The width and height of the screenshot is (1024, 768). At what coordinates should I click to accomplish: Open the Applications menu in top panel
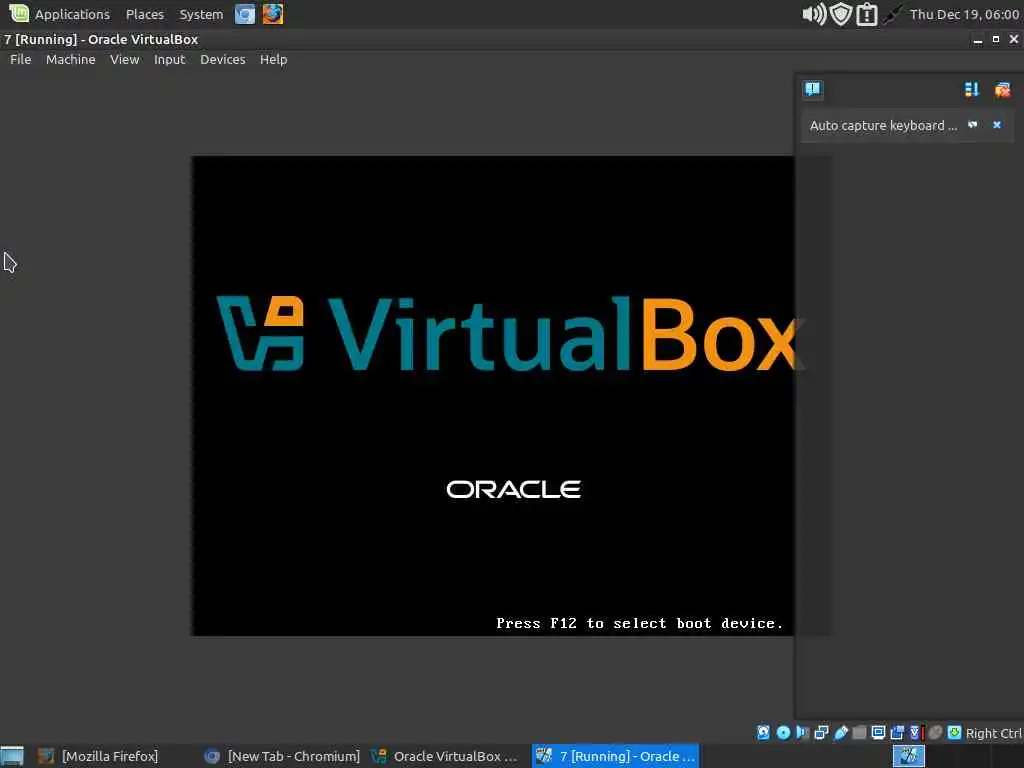[x=72, y=14]
